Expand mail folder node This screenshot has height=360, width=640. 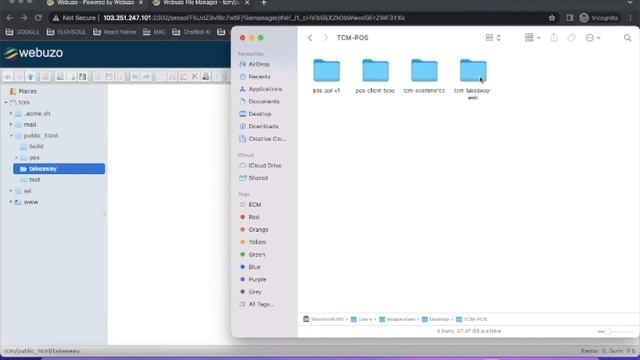(11, 124)
